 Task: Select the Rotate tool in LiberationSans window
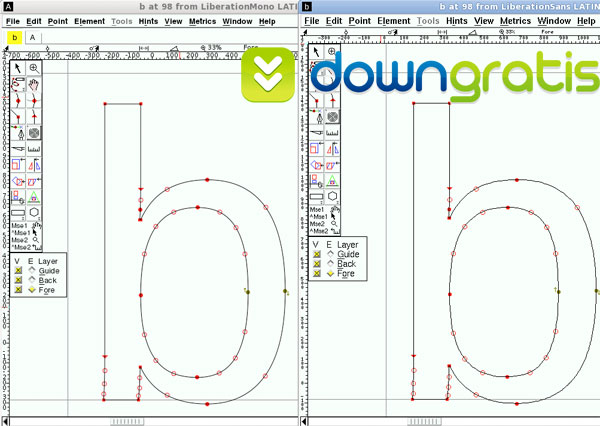[316, 165]
